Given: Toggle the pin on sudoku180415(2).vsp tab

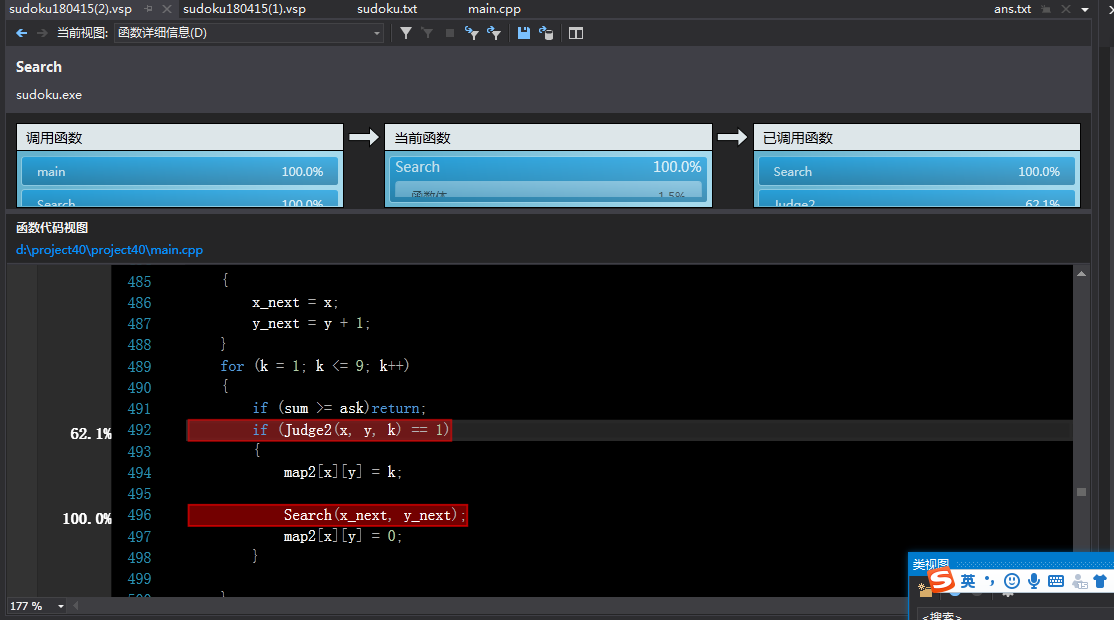Looking at the screenshot, I should pyautogui.click(x=147, y=9).
